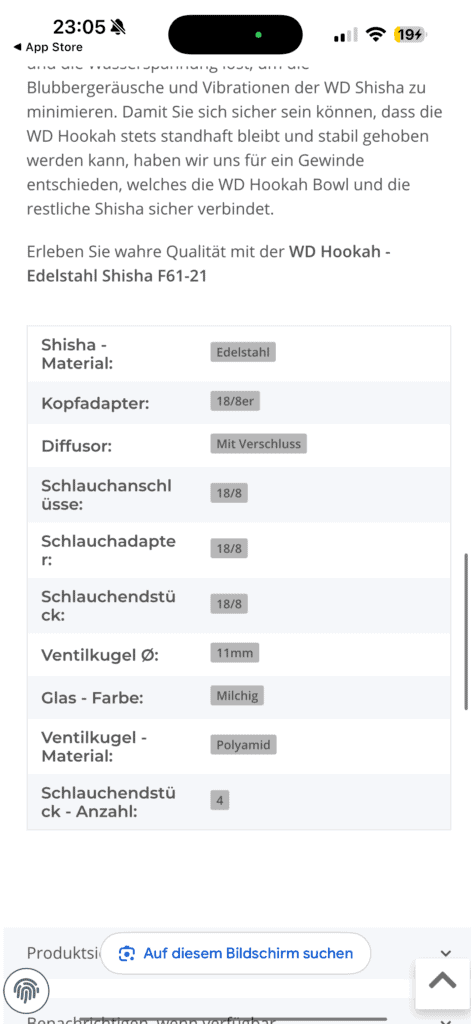The image size is (471, 1024).
Task: Tap the App Store back arrow
Action: (18, 47)
